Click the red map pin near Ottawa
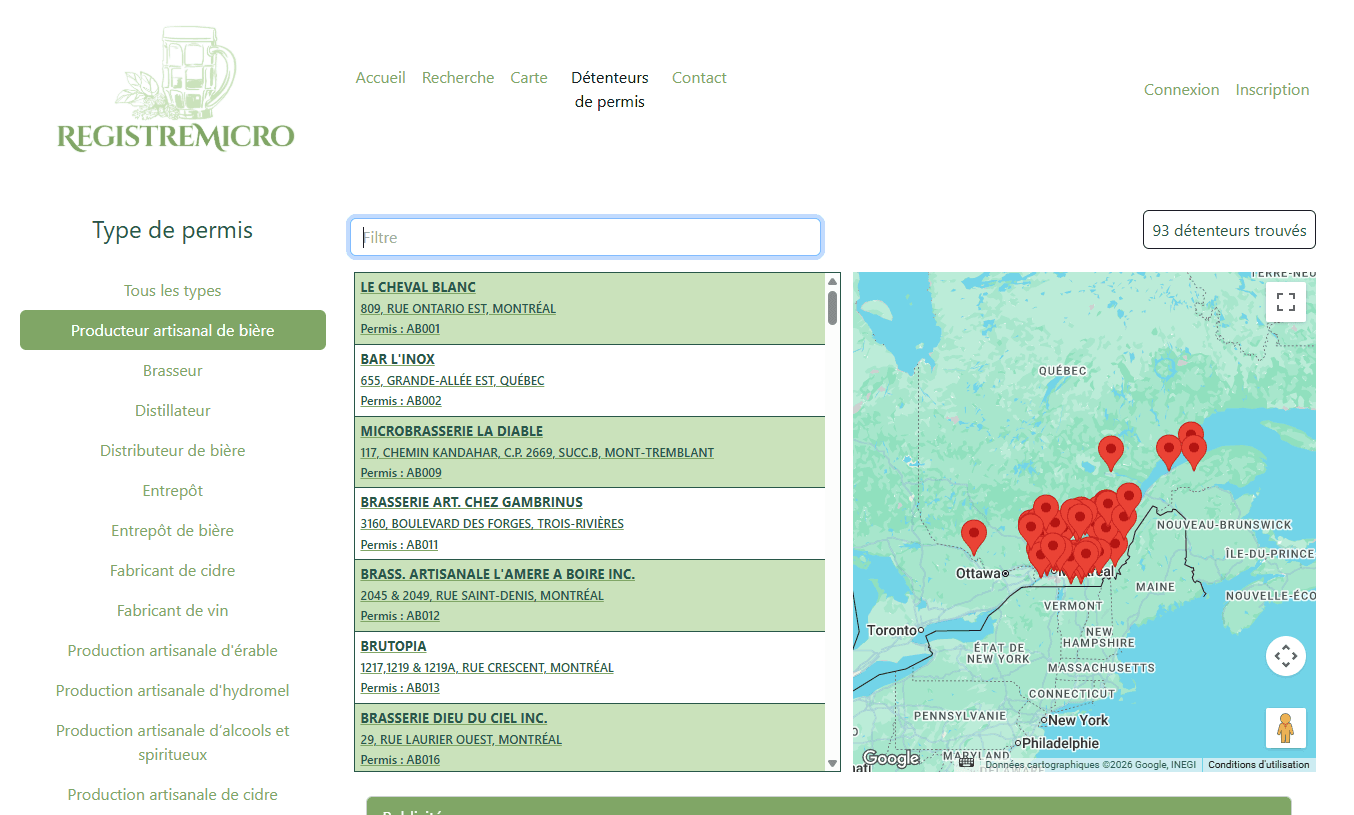The image size is (1354, 815). (x=974, y=536)
